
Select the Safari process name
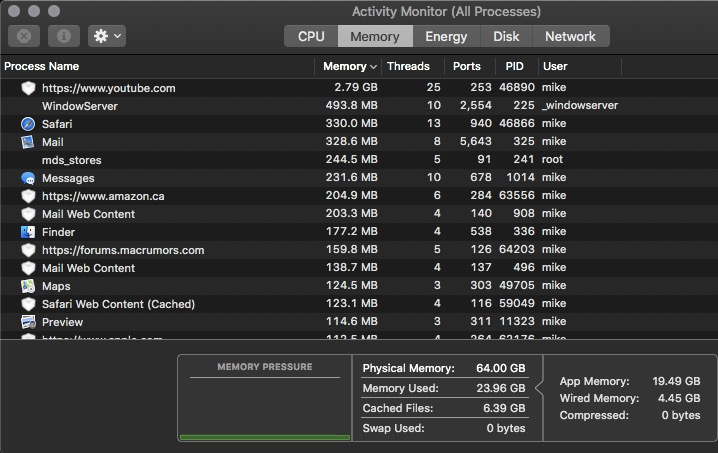(57, 124)
